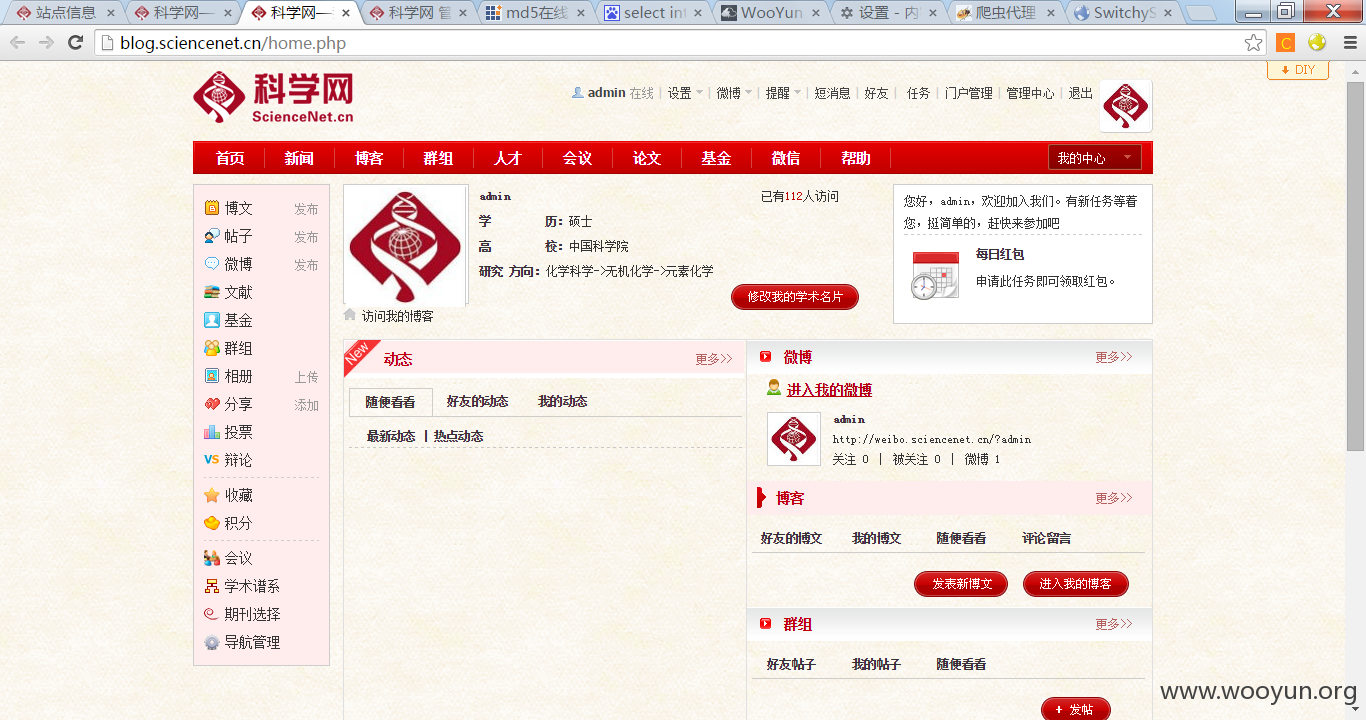Reload the page with browser refresh icon
This screenshot has height=720, width=1366.
point(75,42)
